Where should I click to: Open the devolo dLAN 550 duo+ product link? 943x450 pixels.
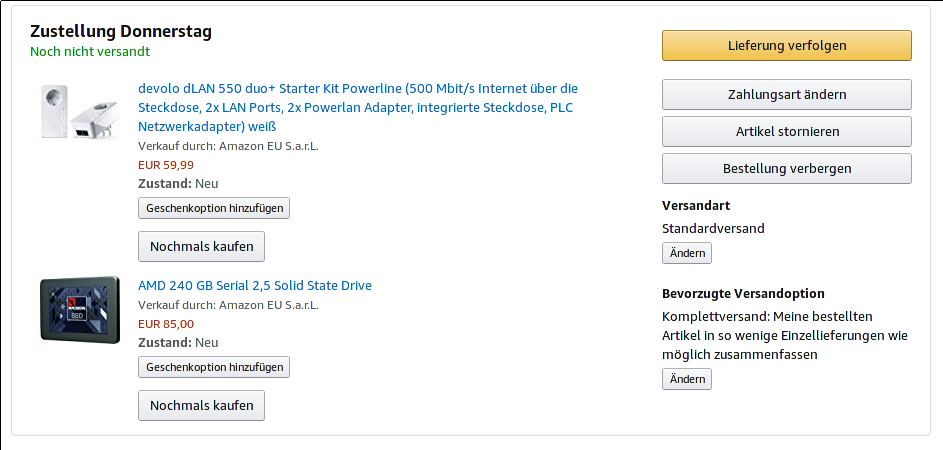pyautogui.click(x=358, y=108)
